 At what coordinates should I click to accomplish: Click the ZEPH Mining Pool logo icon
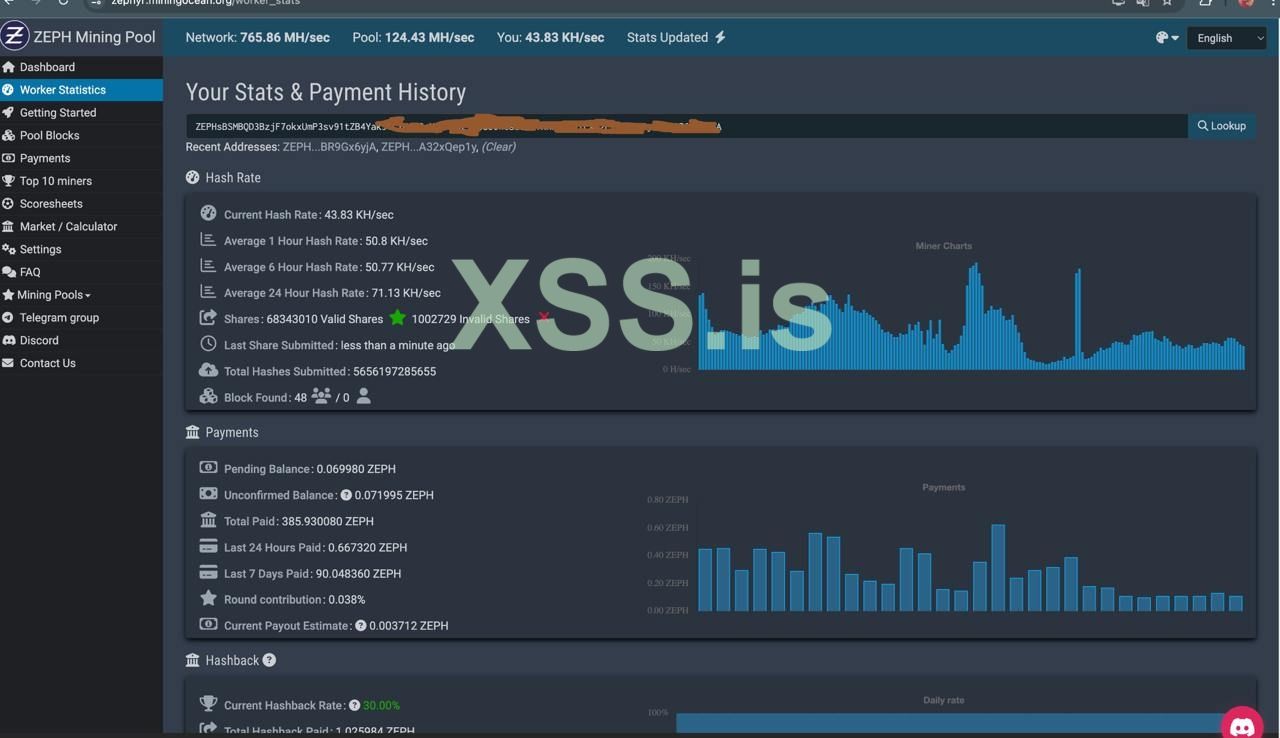coord(15,37)
